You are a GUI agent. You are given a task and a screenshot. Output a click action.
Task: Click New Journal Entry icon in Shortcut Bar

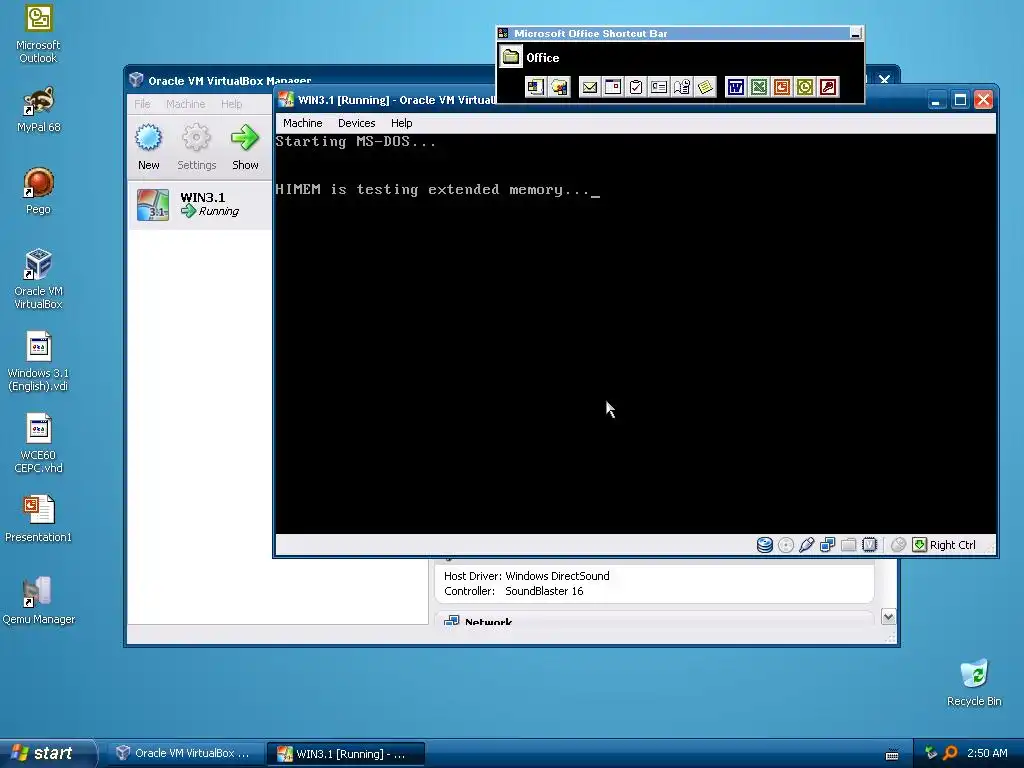682,87
